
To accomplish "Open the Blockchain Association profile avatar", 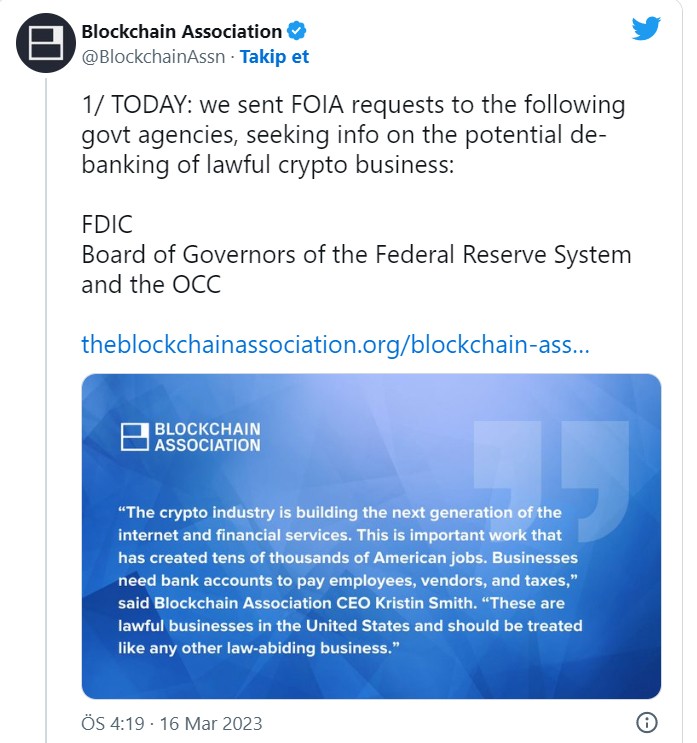I will [x=43, y=43].
